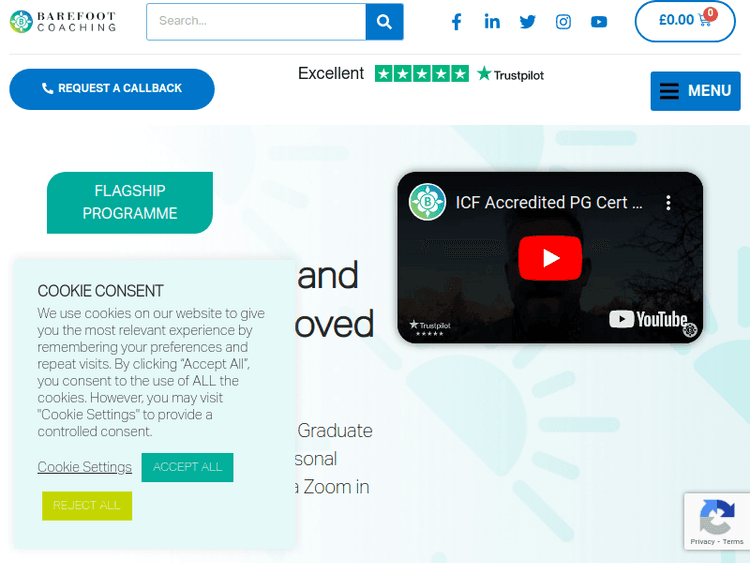
Task: Open the Instagram icon link
Action: click(x=563, y=22)
